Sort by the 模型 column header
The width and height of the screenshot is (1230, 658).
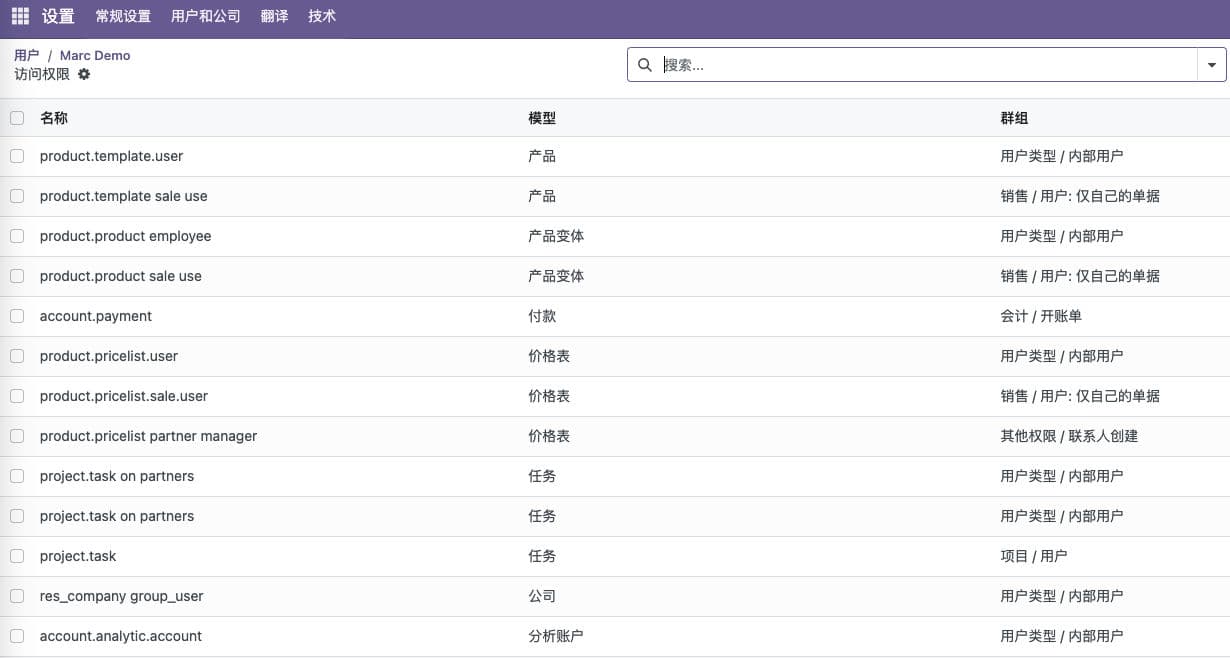coord(542,118)
